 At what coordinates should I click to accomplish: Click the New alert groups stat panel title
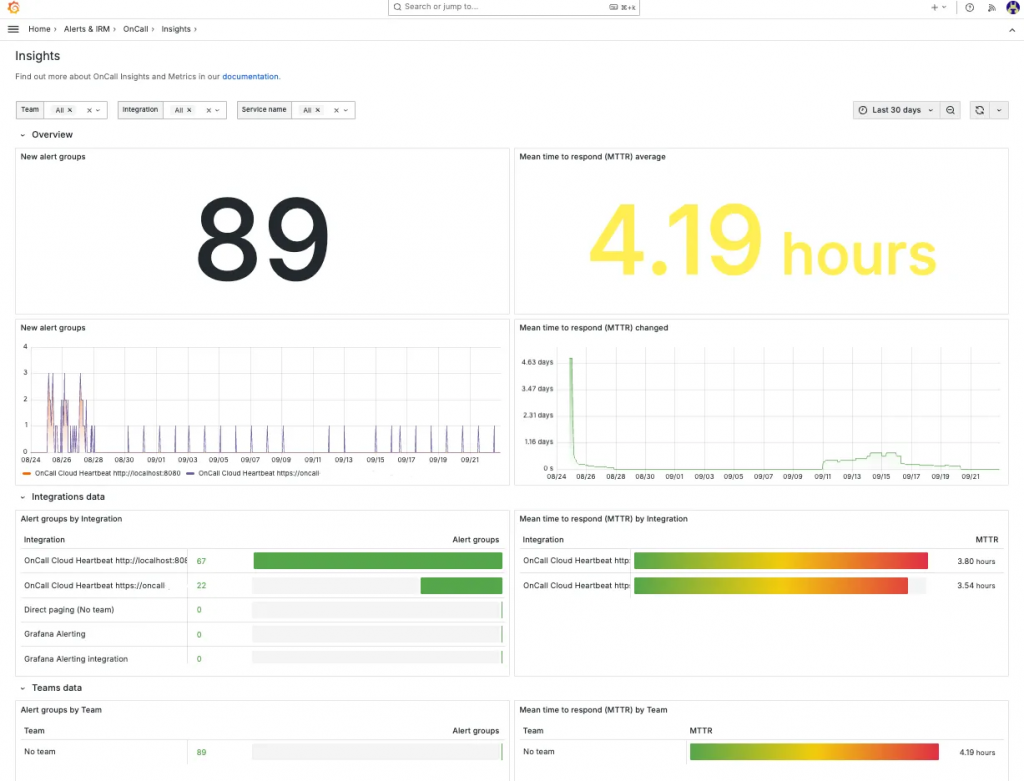53,157
